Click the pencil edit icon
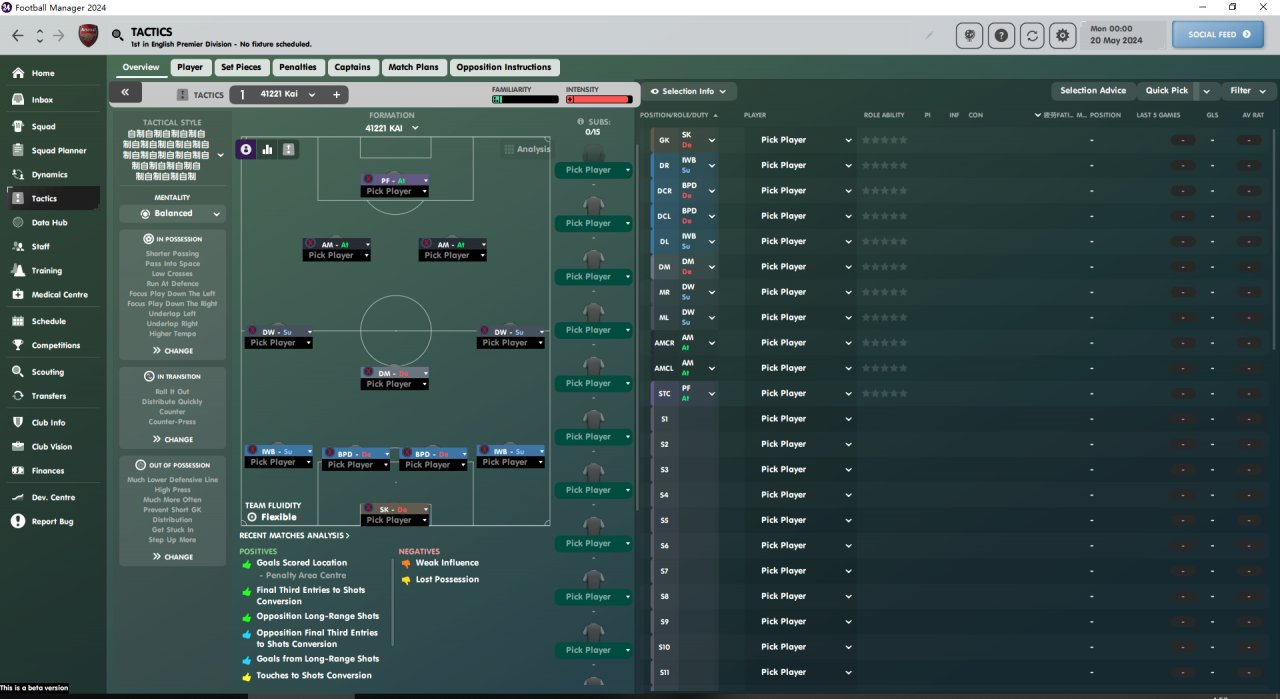The height and width of the screenshot is (699, 1280). (x=930, y=35)
